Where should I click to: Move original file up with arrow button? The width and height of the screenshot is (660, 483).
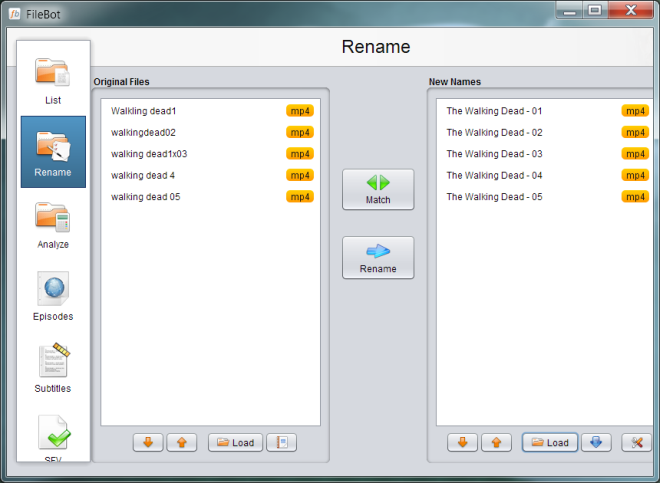point(181,442)
